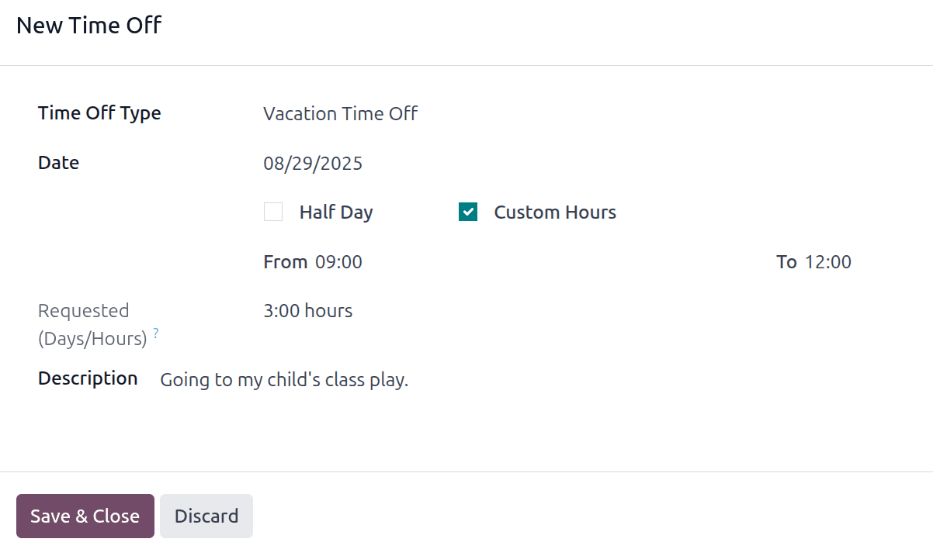This screenshot has height=556, width=933.
Task: Click the Requested (Days/Hours) label
Action: 92,324
